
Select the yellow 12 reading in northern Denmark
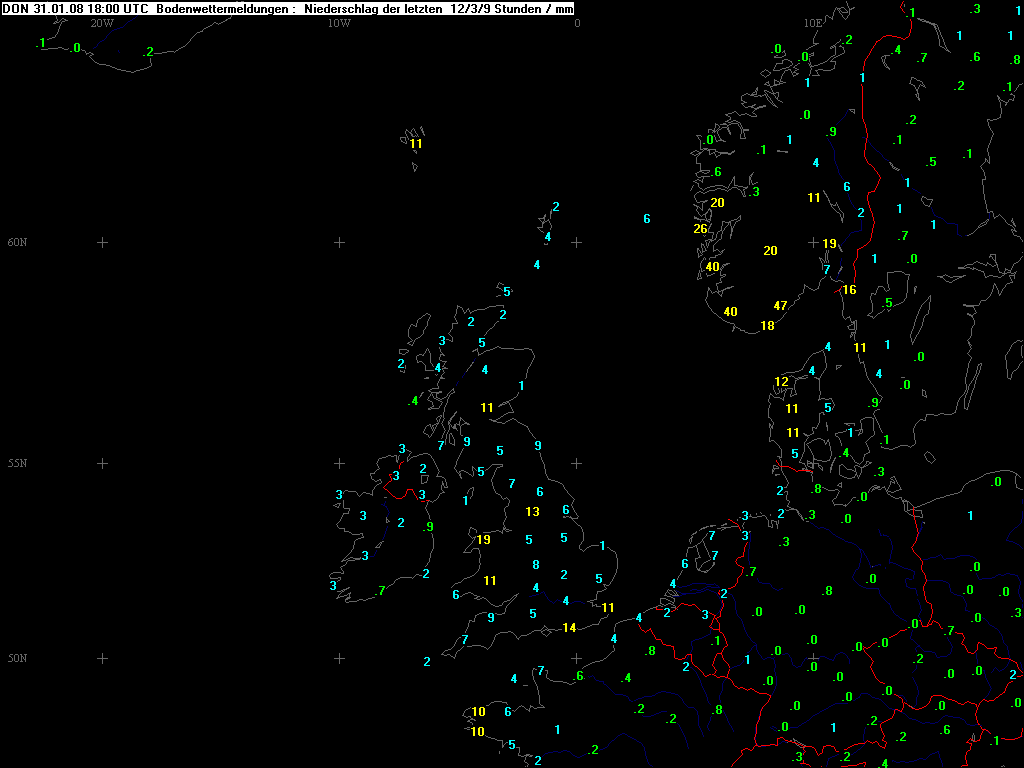click(781, 382)
